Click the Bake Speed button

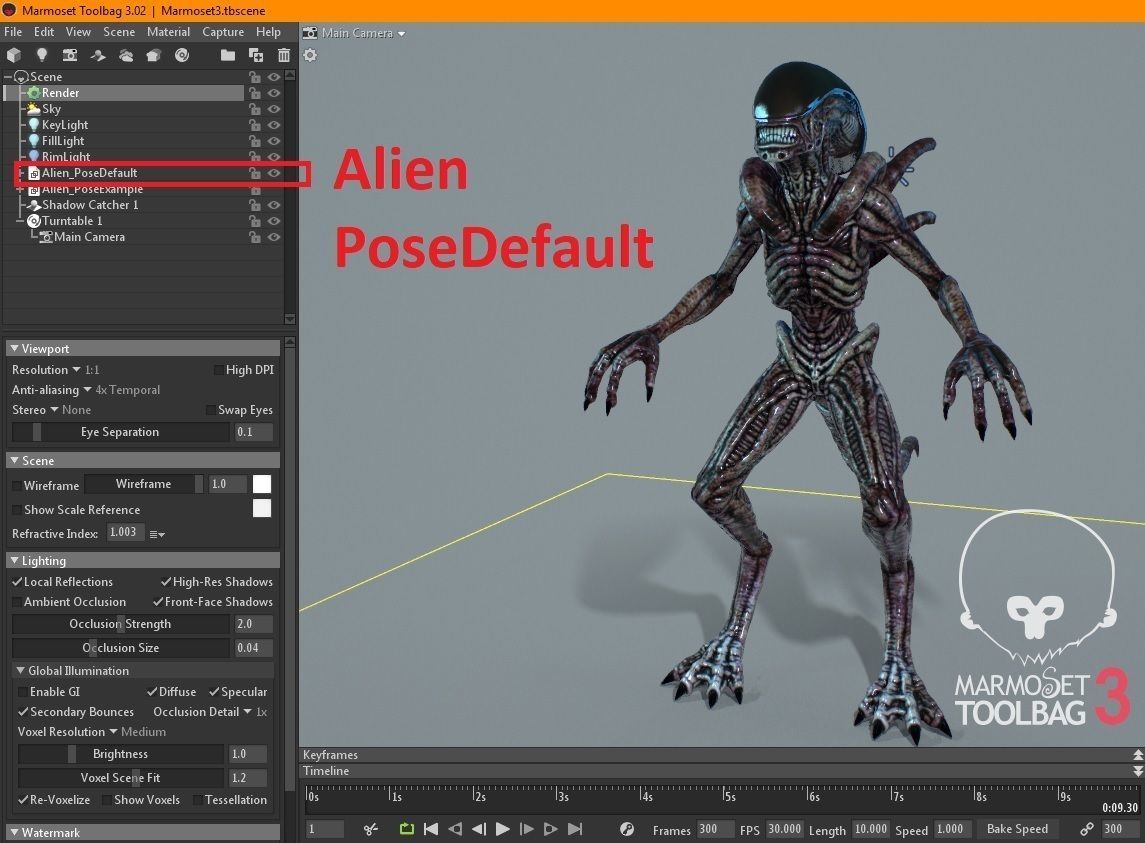(1017, 828)
